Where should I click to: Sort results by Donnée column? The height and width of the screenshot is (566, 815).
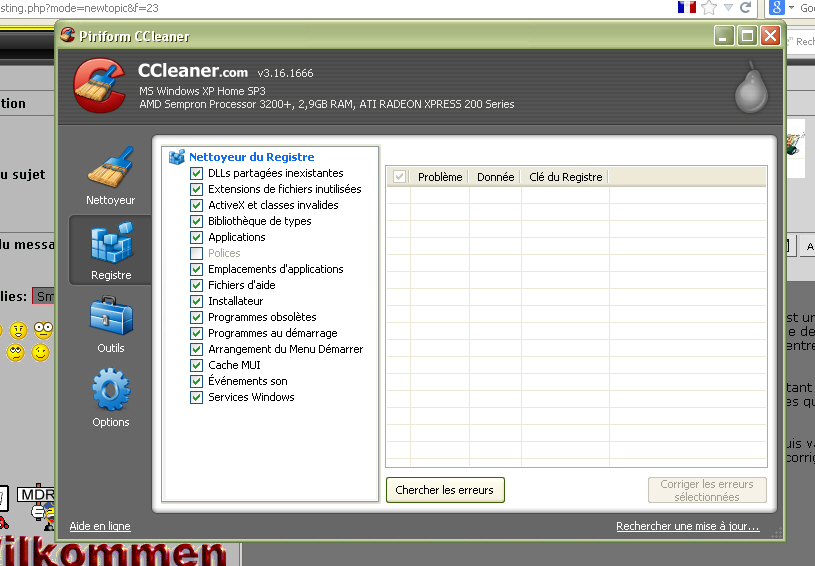[495, 177]
